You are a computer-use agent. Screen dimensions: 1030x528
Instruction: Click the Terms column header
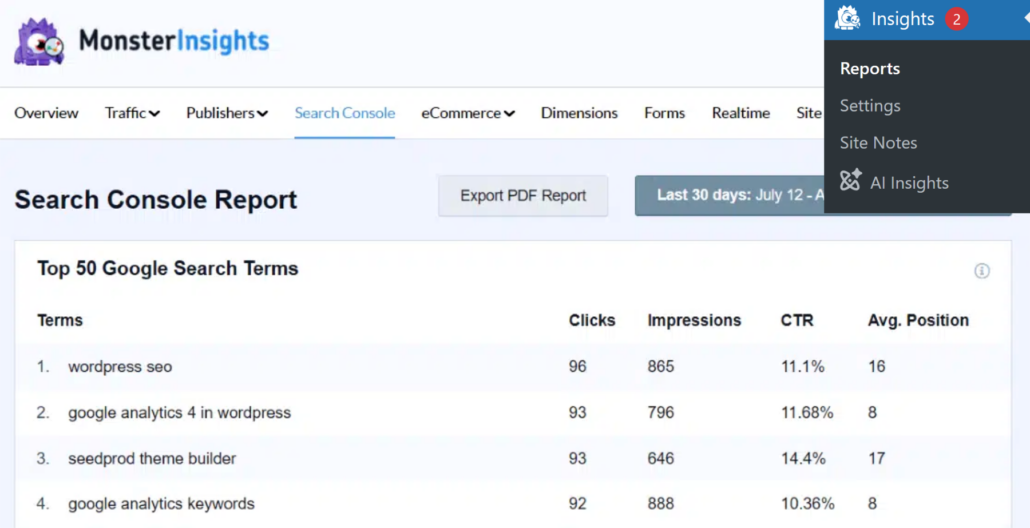point(60,320)
